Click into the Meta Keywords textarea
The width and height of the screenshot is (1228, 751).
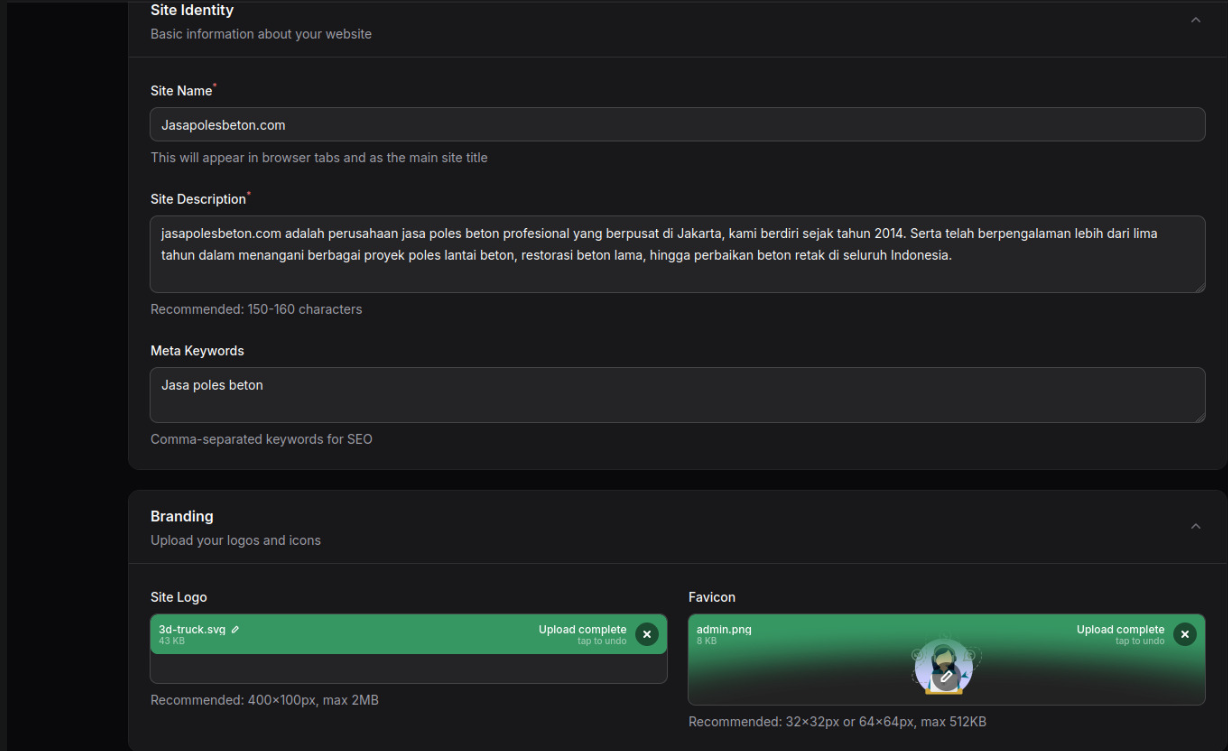pos(677,395)
